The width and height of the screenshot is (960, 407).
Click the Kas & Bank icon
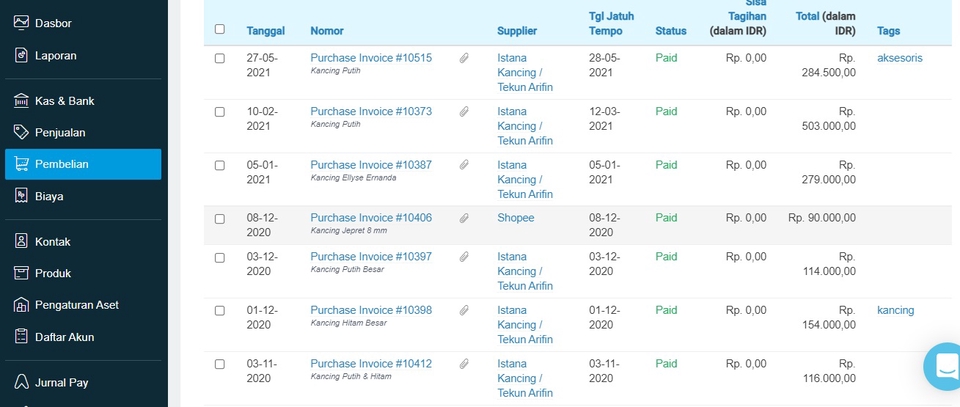21,101
